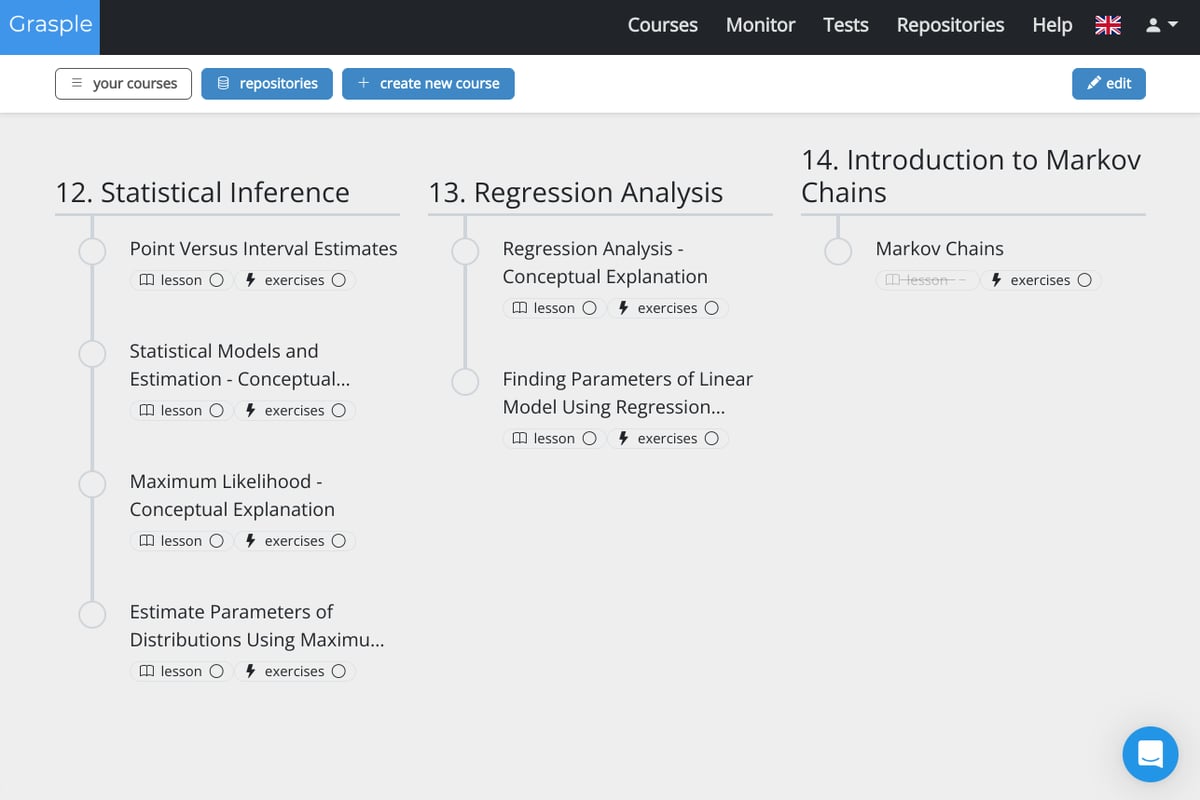Click the Grasple logo
This screenshot has height=800, width=1200.
click(50, 25)
